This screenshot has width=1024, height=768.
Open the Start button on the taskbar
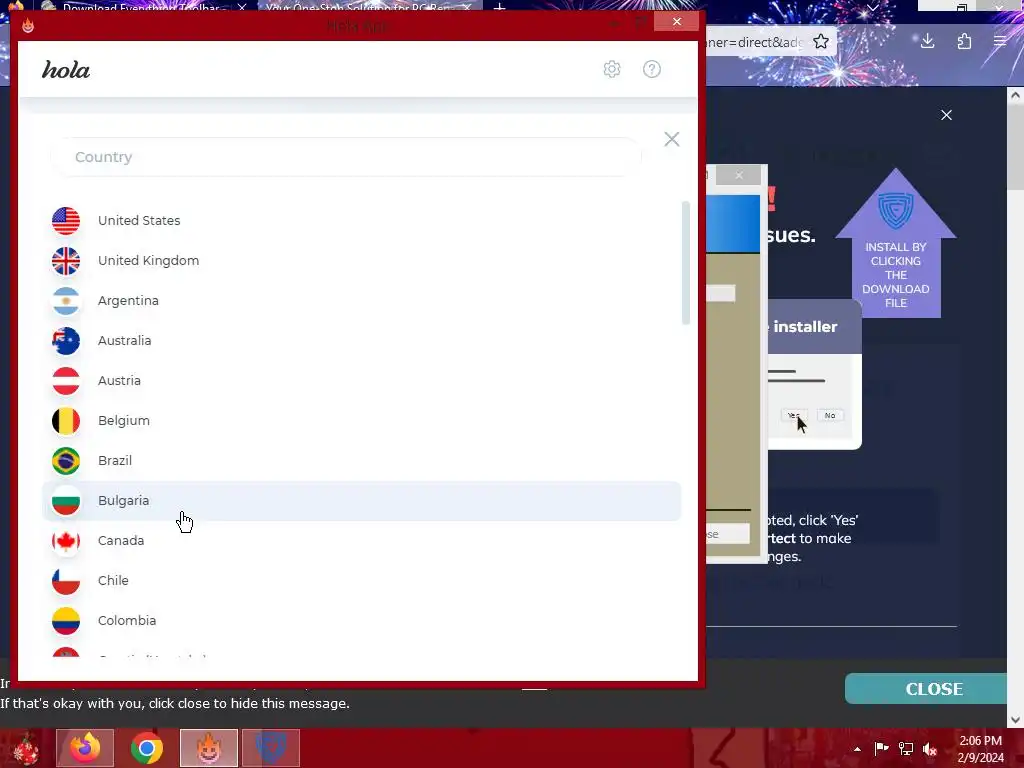pos(26,748)
